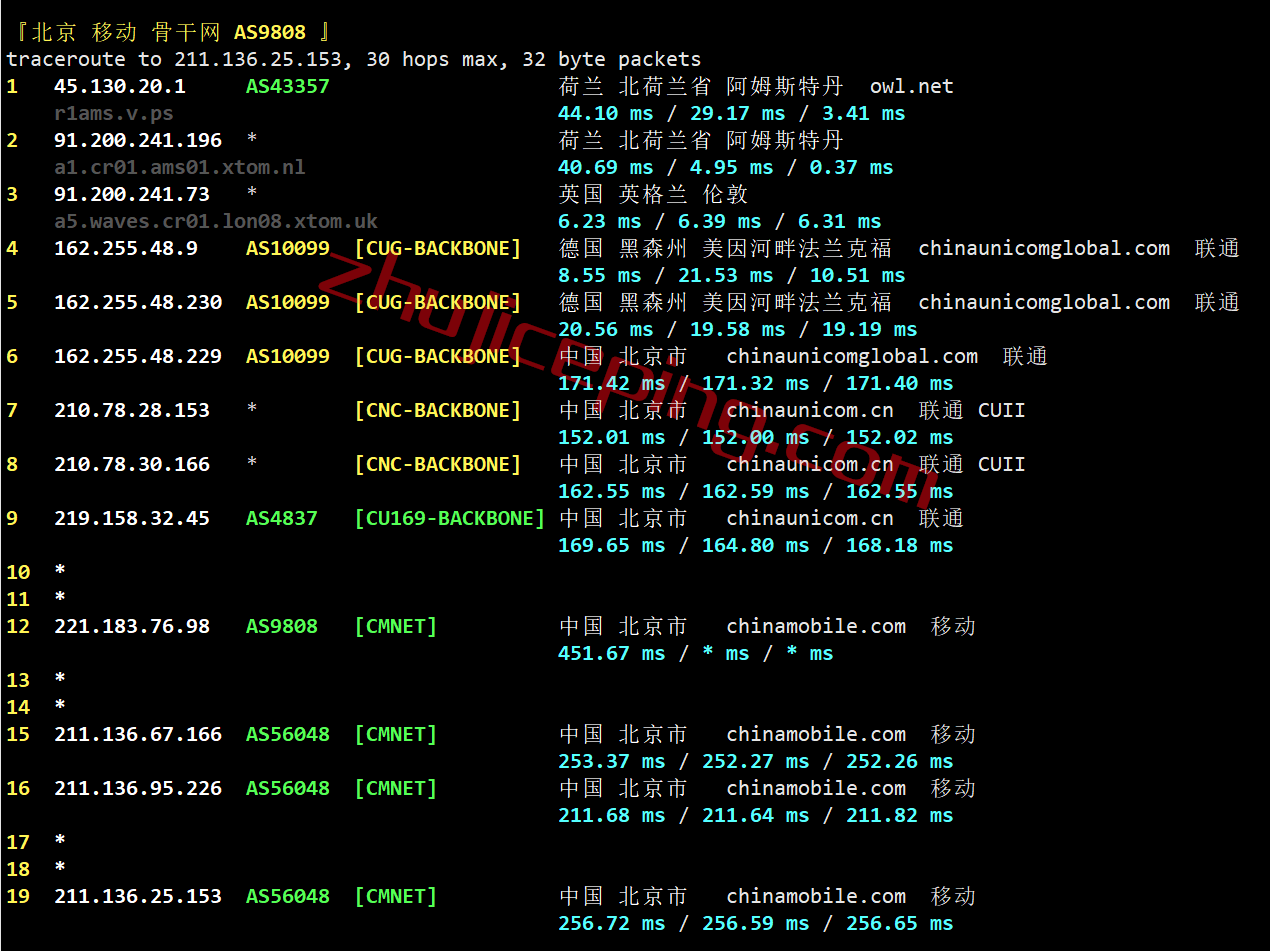Click the header text "北京 移动 骨干网"
Screen dimensions: 1270x951
tap(125, 33)
